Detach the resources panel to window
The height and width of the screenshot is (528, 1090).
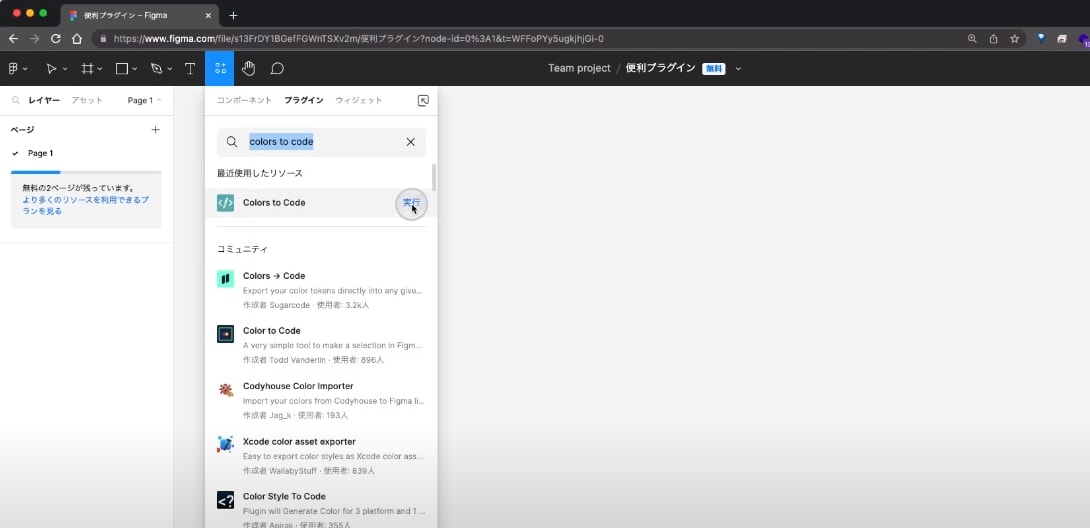423,101
